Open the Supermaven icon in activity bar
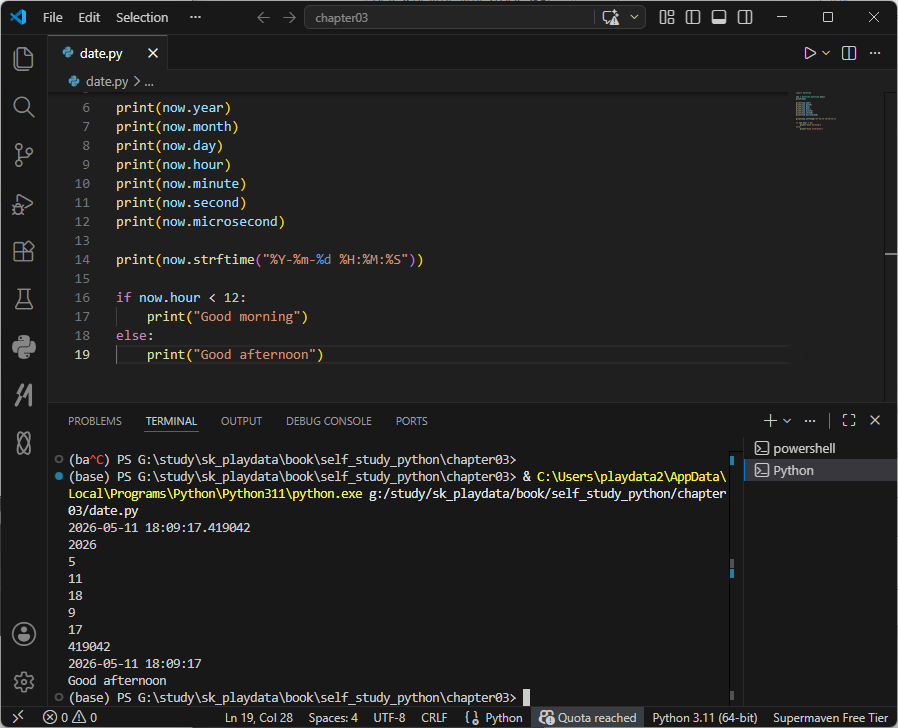The width and height of the screenshot is (898, 728). [x=23, y=395]
